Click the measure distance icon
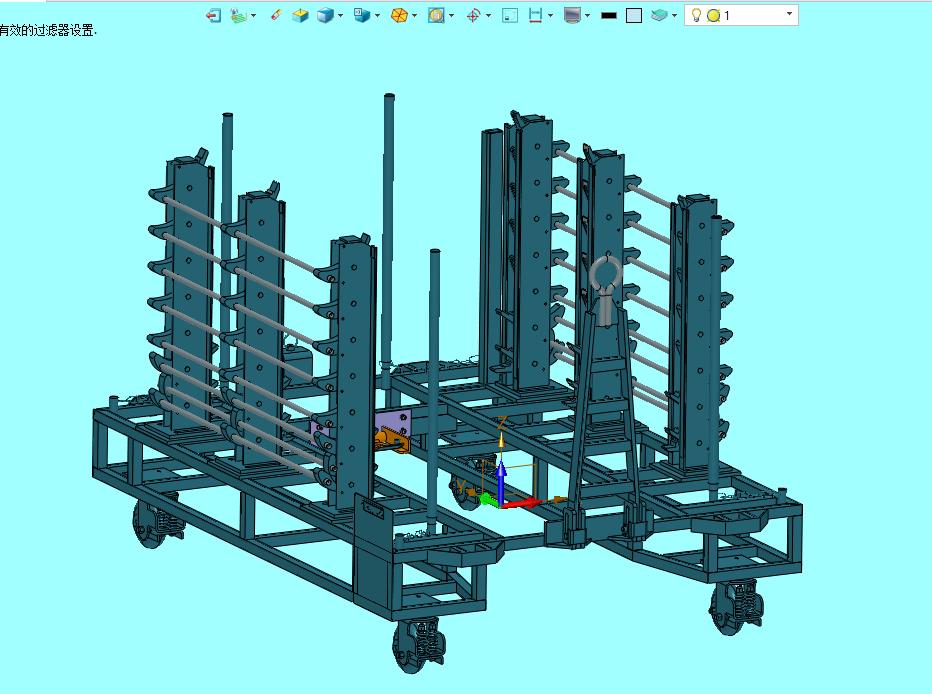 point(536,15)
